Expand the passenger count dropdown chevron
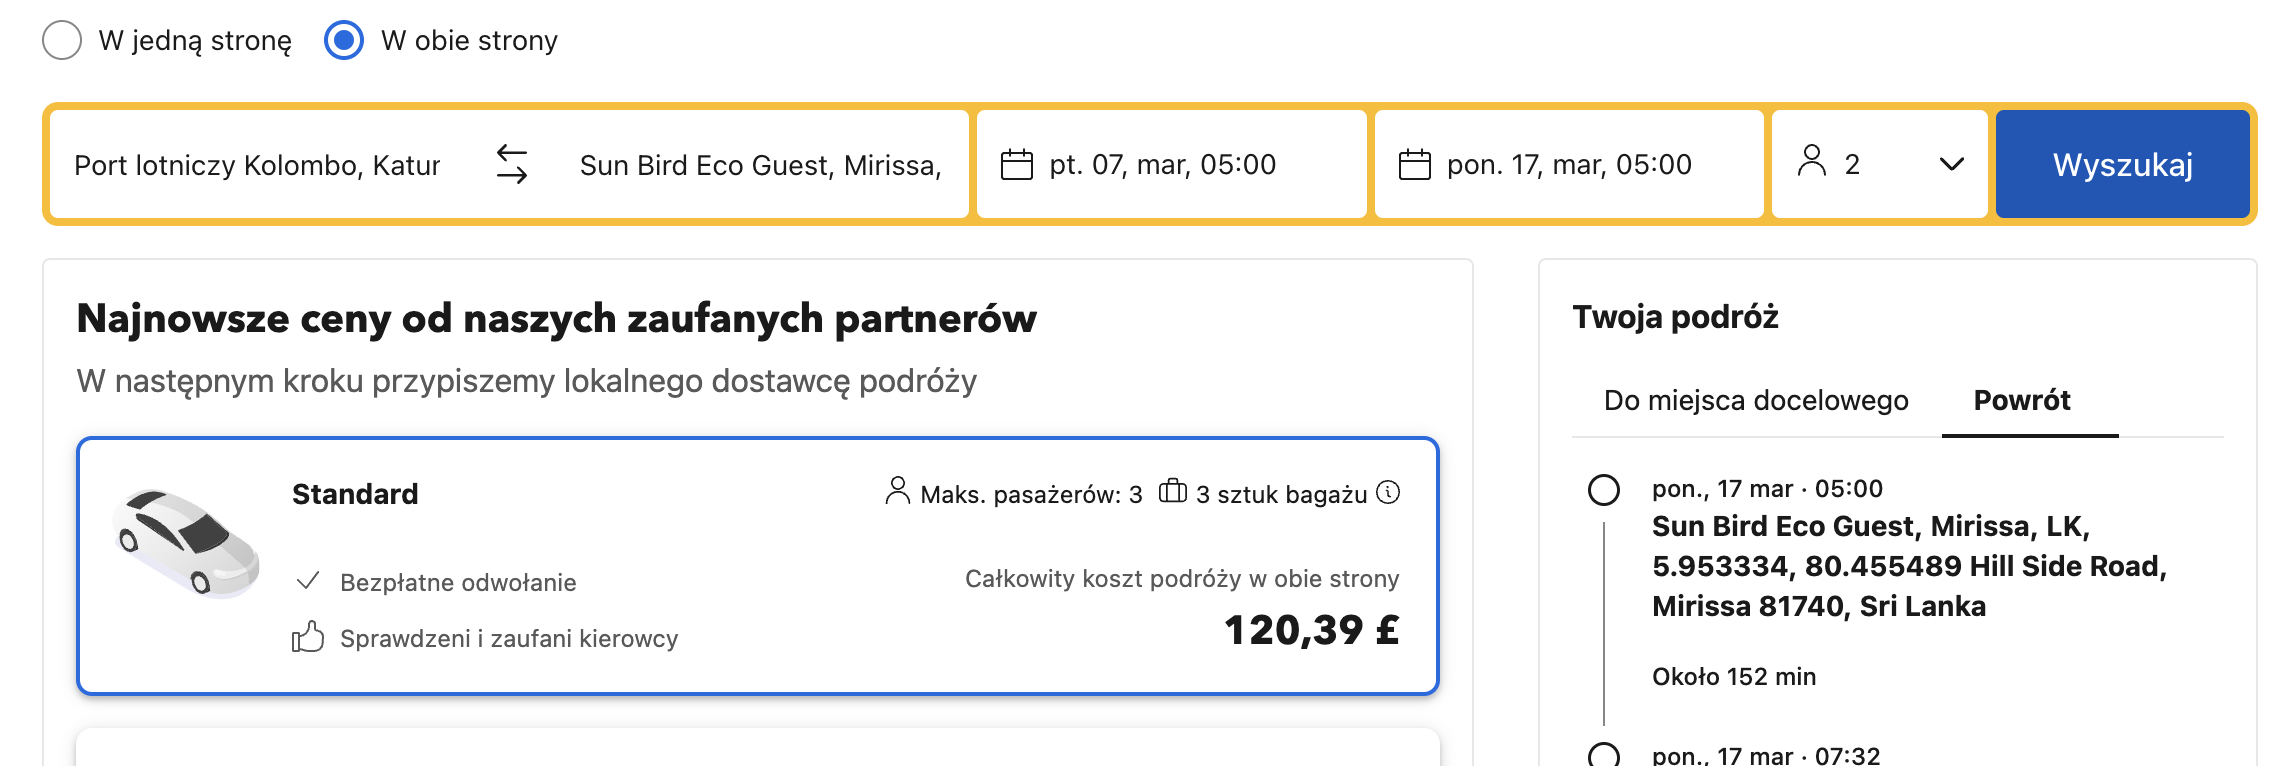This screenshot has height=766, width=2270. 1952,164
